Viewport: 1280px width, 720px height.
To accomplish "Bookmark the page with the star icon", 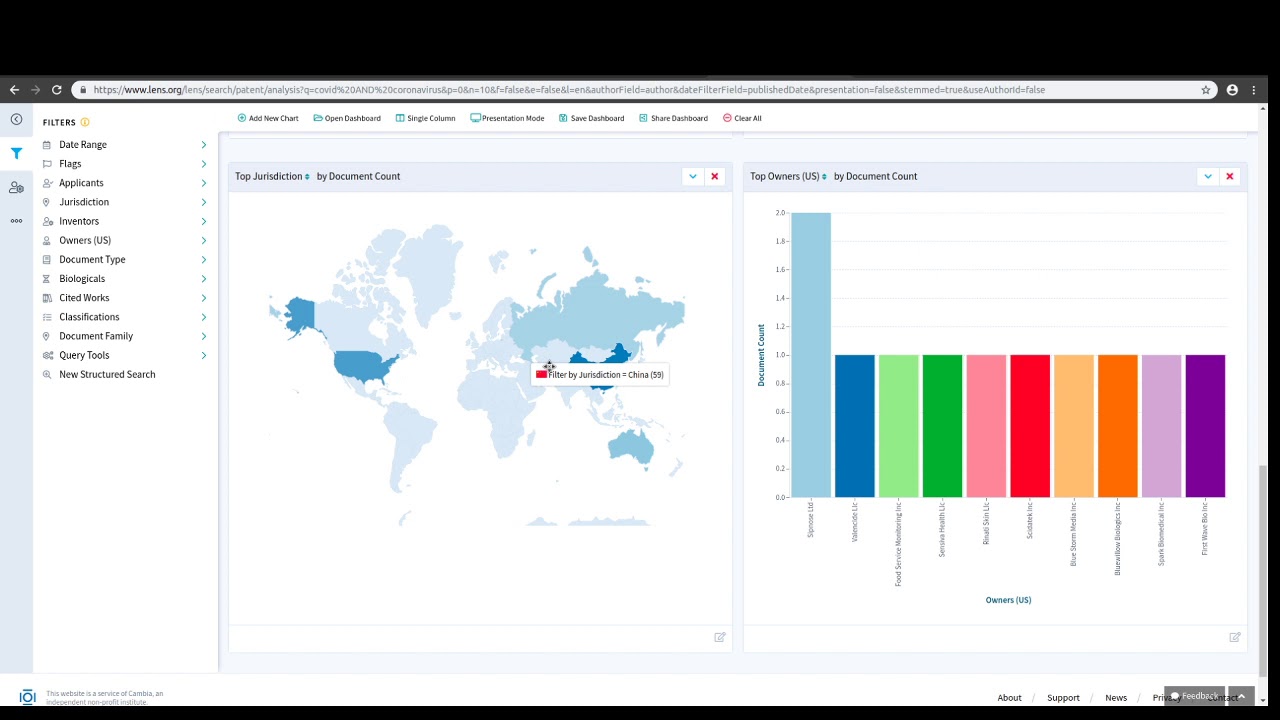I will click(x=1206, y=90).
